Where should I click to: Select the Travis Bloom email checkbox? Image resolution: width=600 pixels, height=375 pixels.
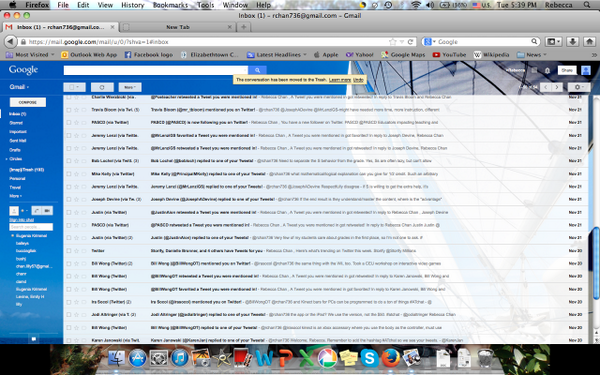tap(69, 110)
